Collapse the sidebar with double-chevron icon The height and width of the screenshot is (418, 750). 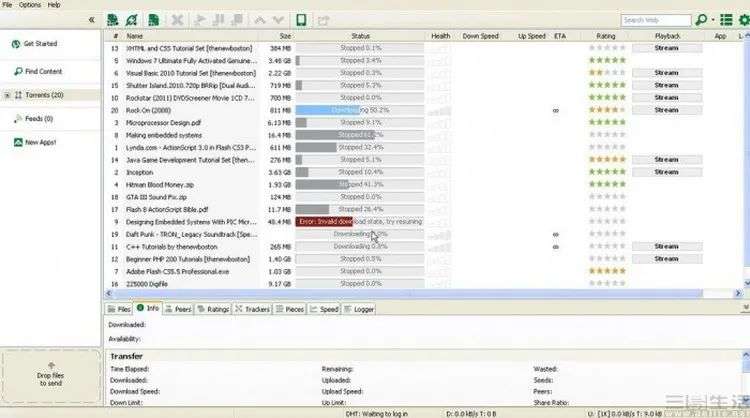tap(91, 20)
